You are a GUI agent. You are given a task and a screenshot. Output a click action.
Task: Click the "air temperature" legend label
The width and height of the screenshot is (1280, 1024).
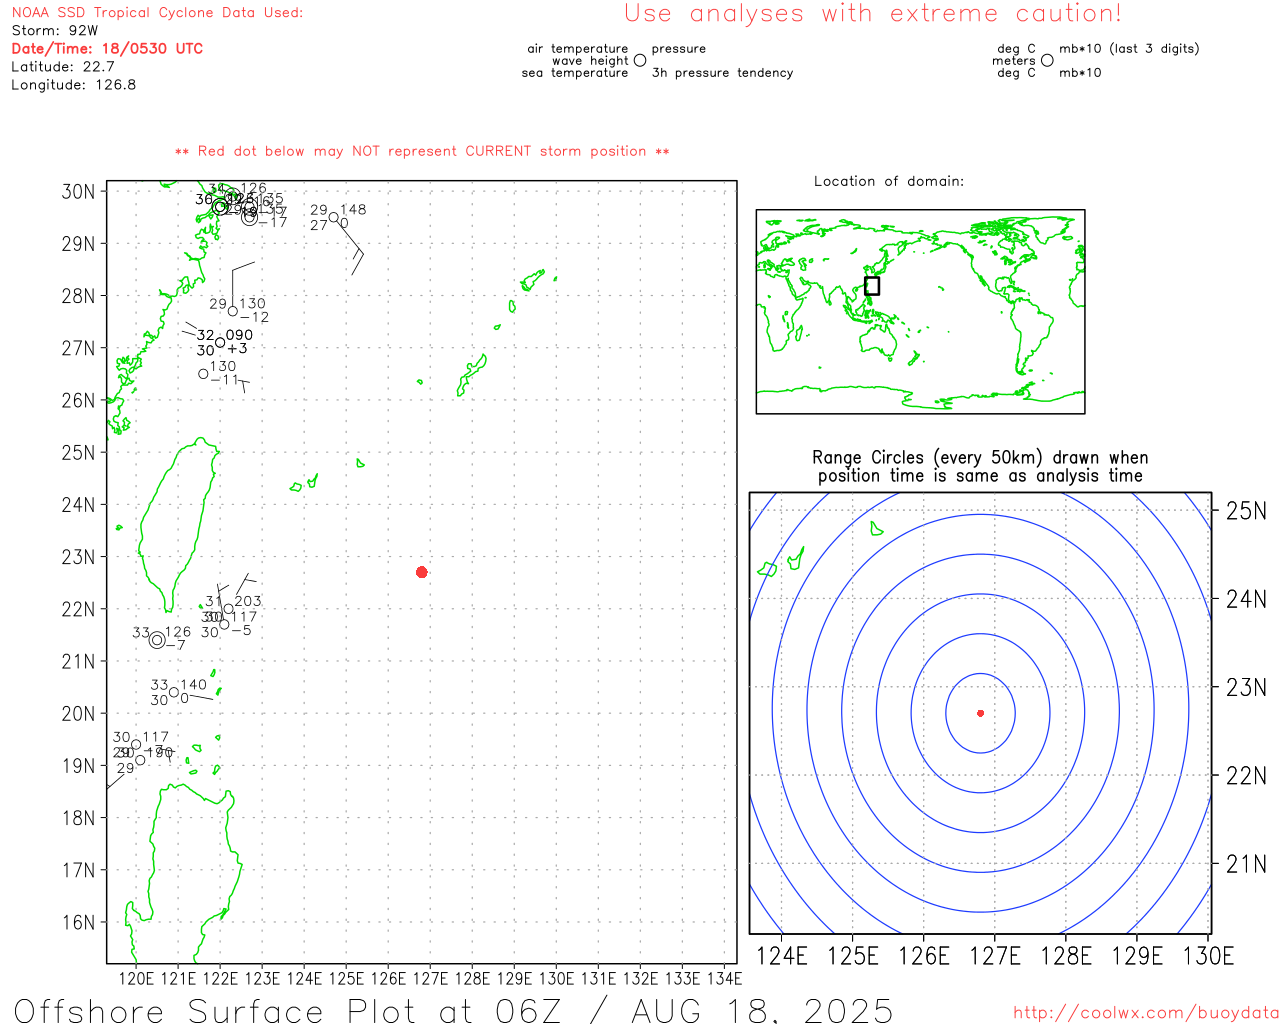(578, 48)
